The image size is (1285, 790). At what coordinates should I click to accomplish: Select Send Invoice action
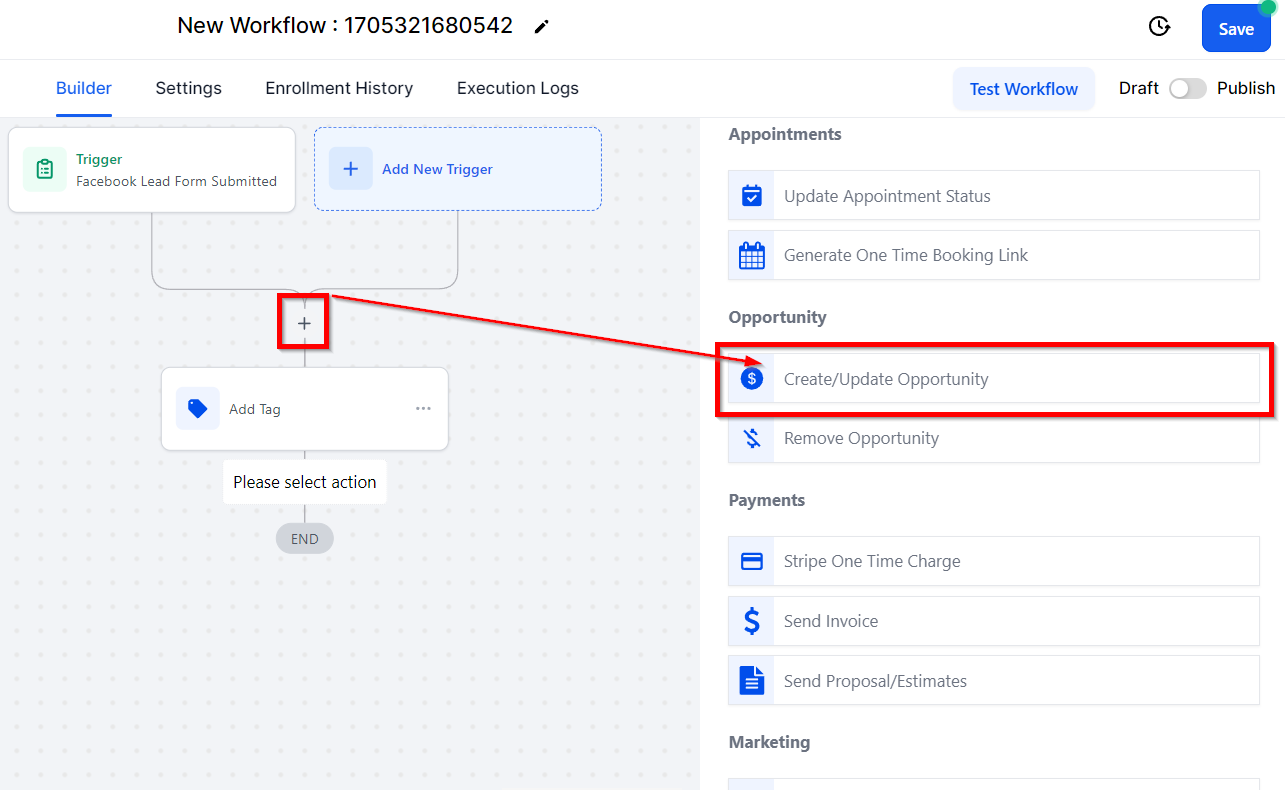[994, 621]
